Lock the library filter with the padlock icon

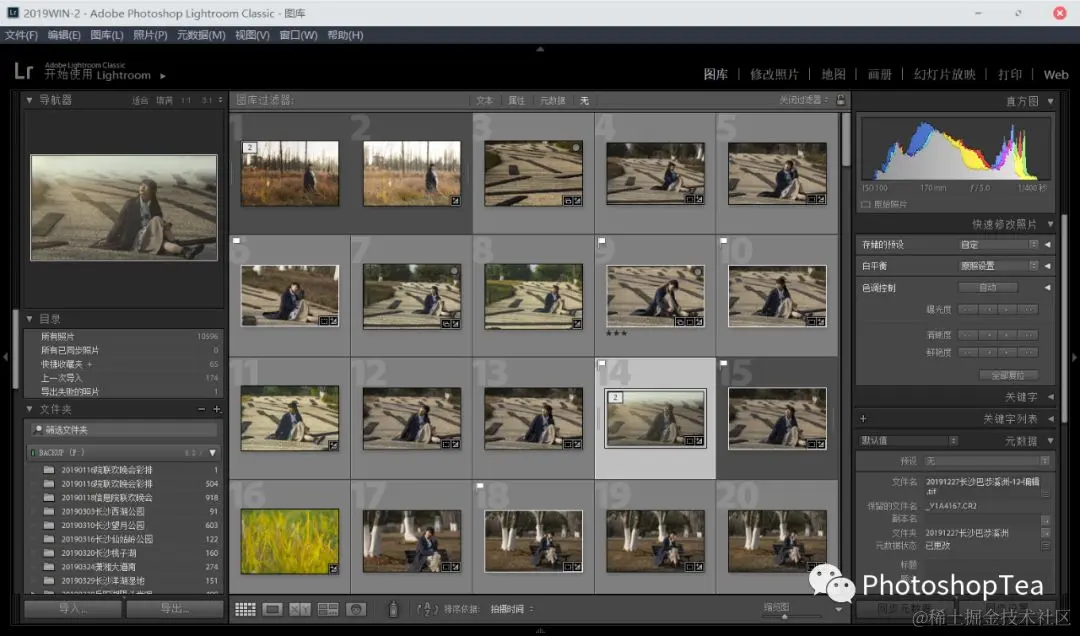click(841, 100)
